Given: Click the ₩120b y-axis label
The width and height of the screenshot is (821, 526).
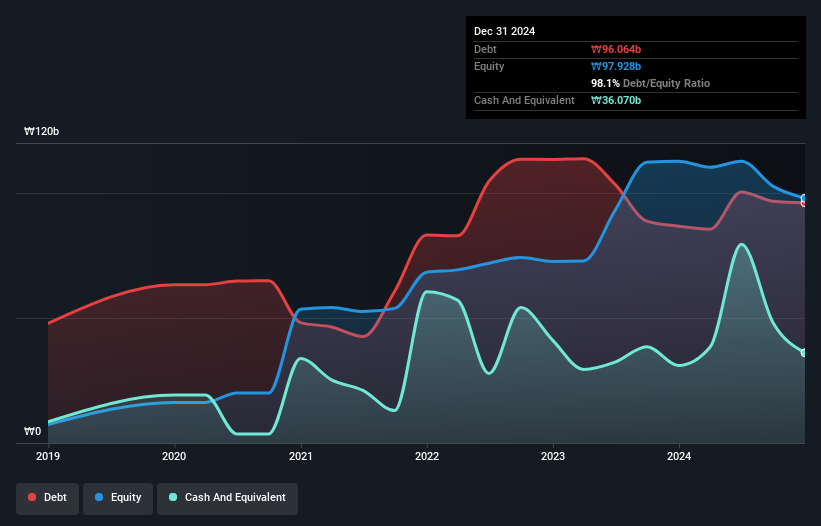Looking at the screenshot, I should coord(41,131).
